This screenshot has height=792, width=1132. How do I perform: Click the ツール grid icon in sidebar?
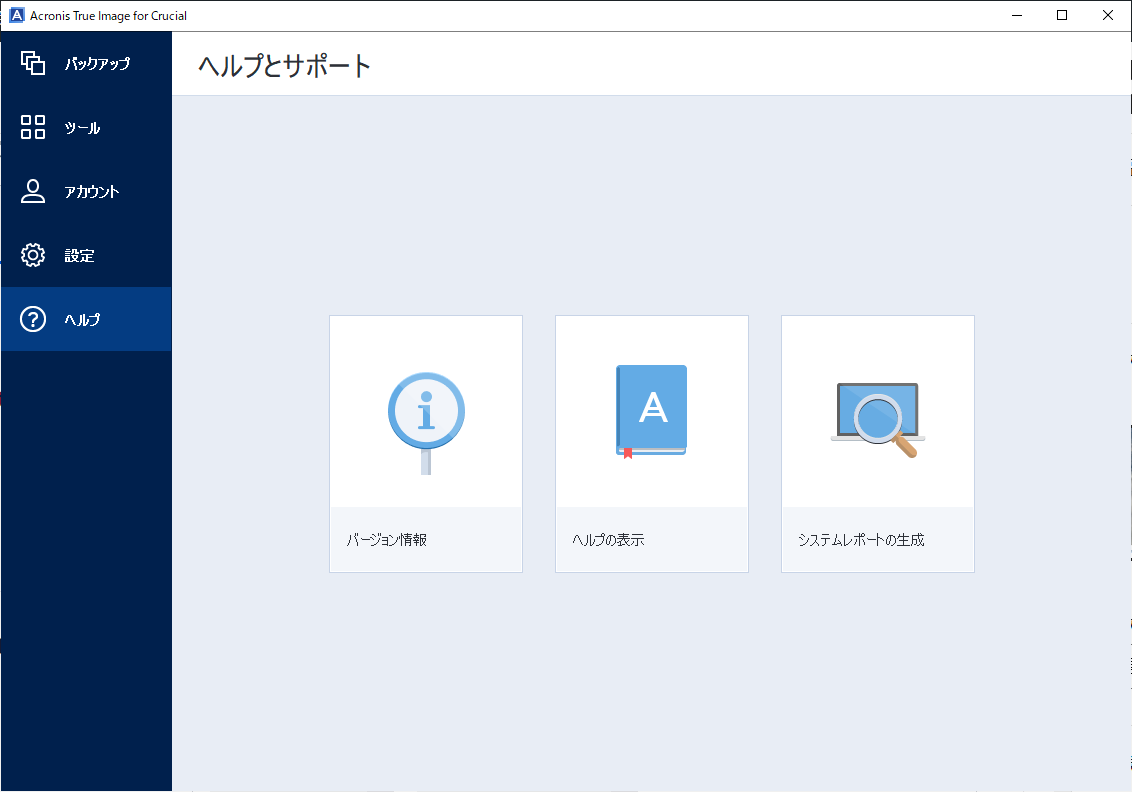click(32, 127)
